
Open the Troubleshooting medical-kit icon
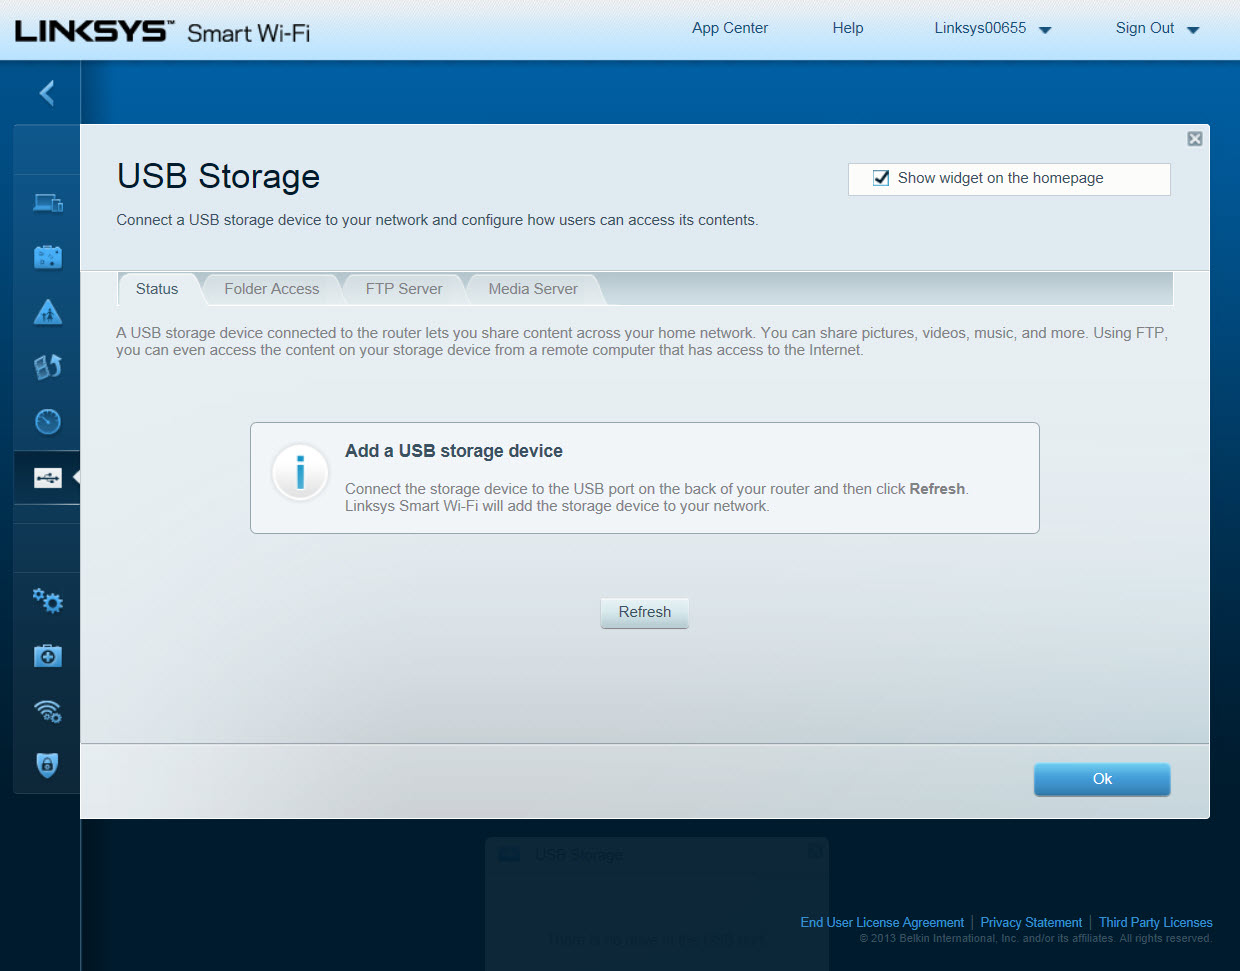(x=47, y=656)
